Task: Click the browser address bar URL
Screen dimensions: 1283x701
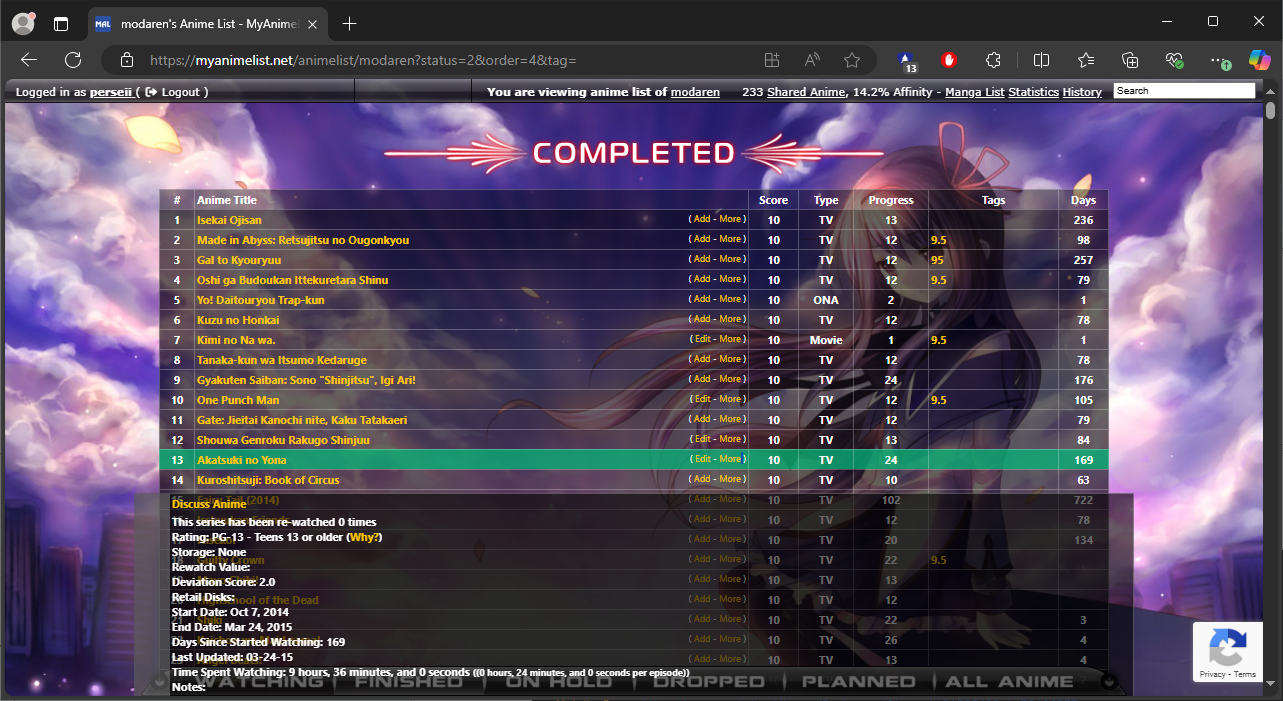Action: coord(363,60)
